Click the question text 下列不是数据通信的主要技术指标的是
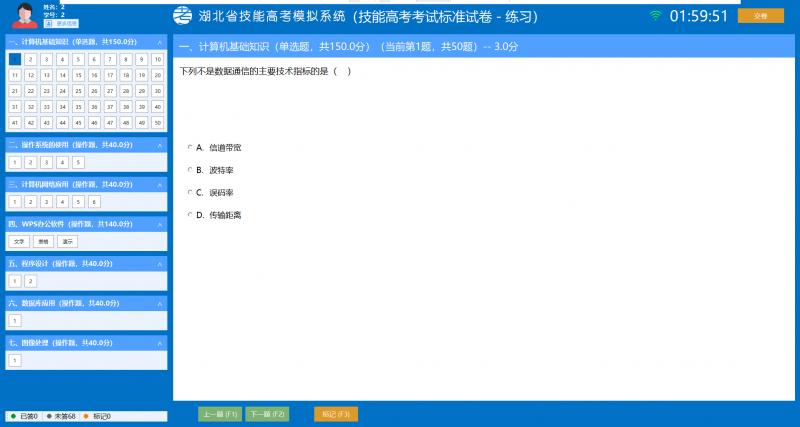Image resolution: width=800 pixels, height=427 pixels. tap(253, 71)
